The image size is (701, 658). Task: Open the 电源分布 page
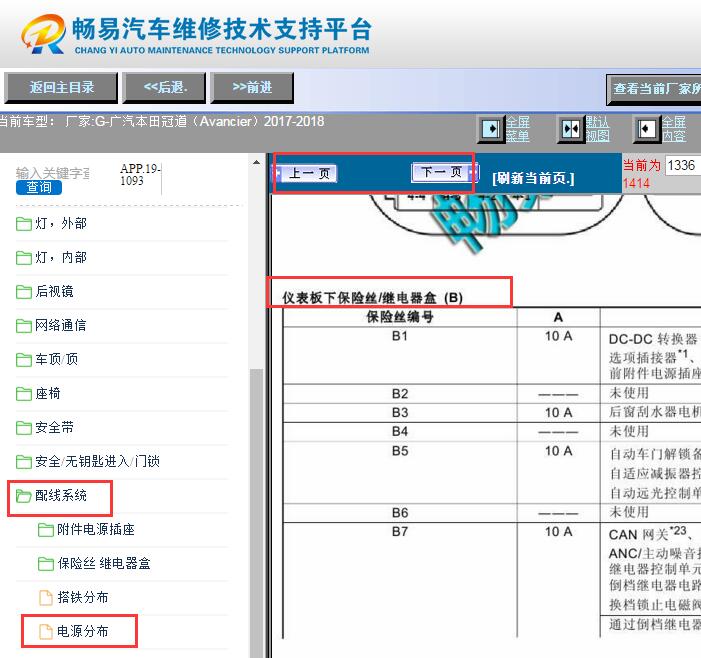(x=83, y=631)
